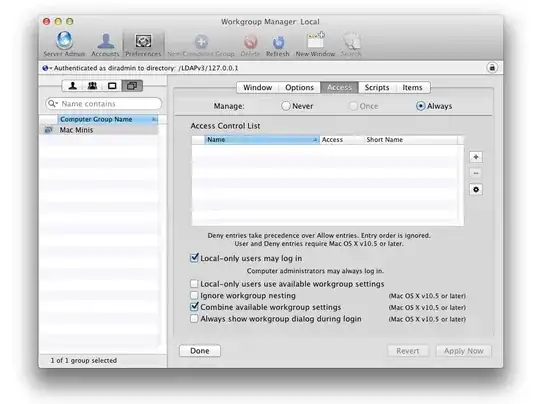Show the users list tab
Viewport: 540px width, 404px height.
[x=72, y=86]
